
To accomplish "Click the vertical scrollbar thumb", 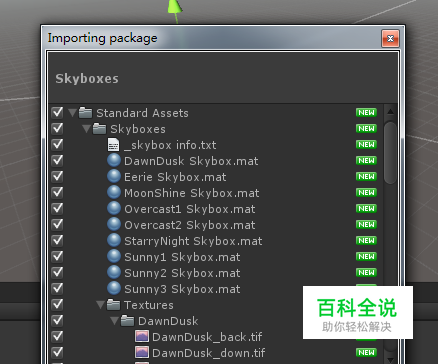I will [390, 153].
